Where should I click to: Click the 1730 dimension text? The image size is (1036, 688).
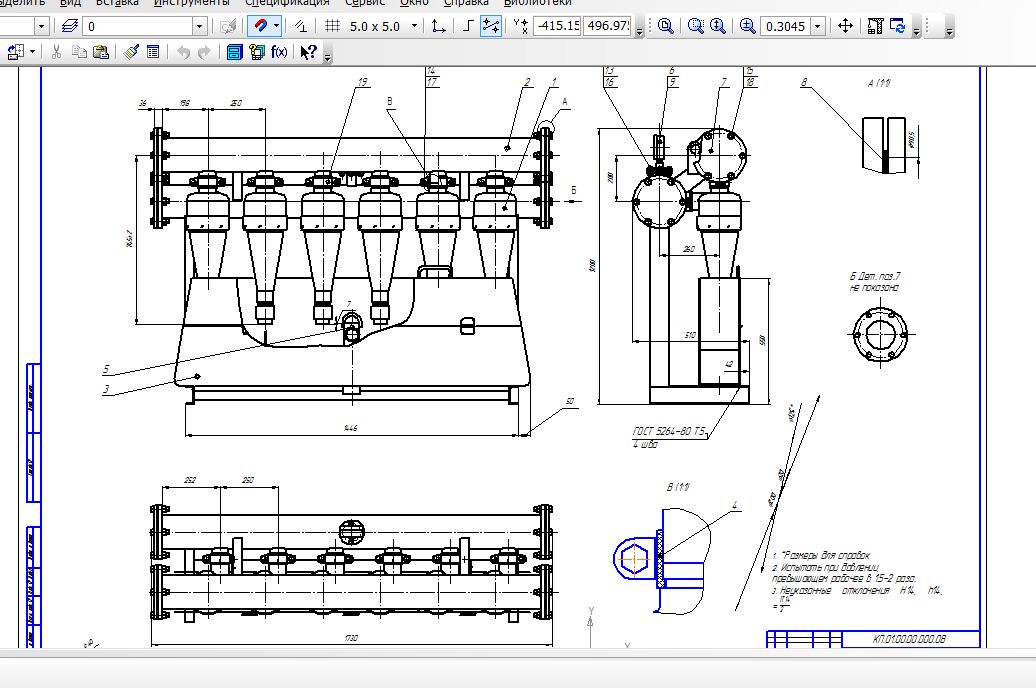coord(350,638)
